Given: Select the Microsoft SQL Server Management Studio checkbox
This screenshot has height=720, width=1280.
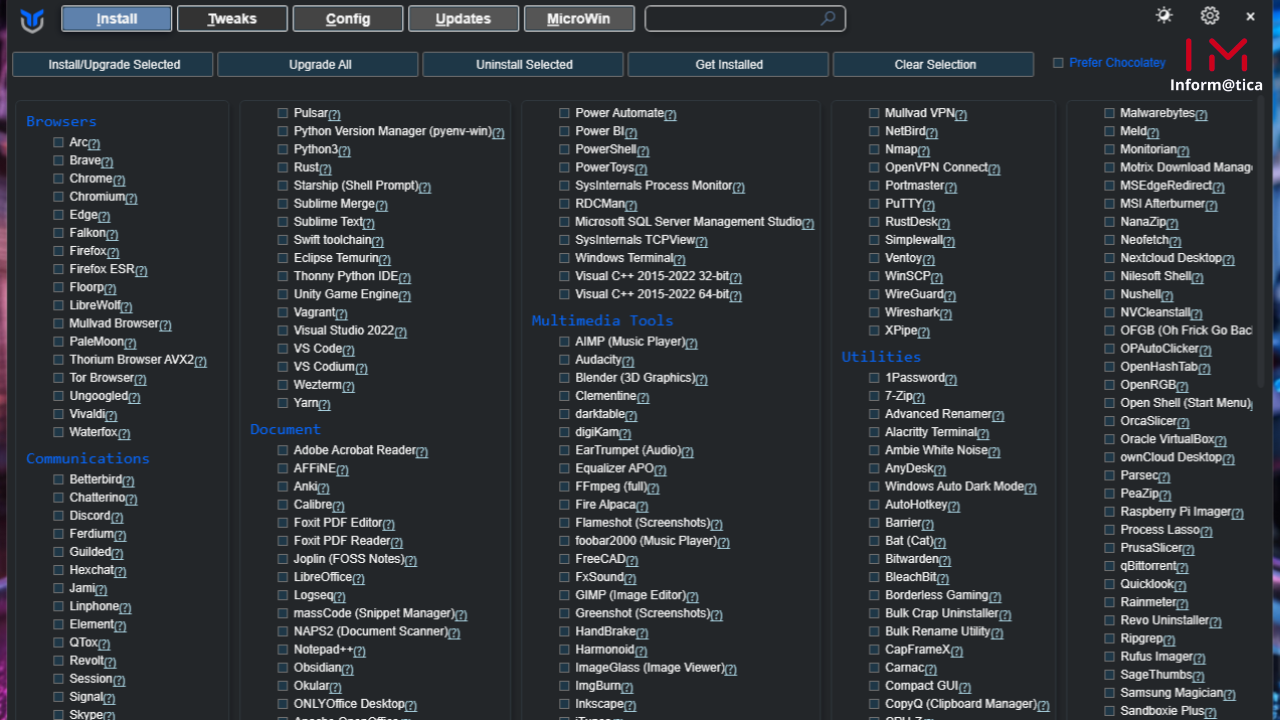Looking at the screenshot, I should pos(565,222).
